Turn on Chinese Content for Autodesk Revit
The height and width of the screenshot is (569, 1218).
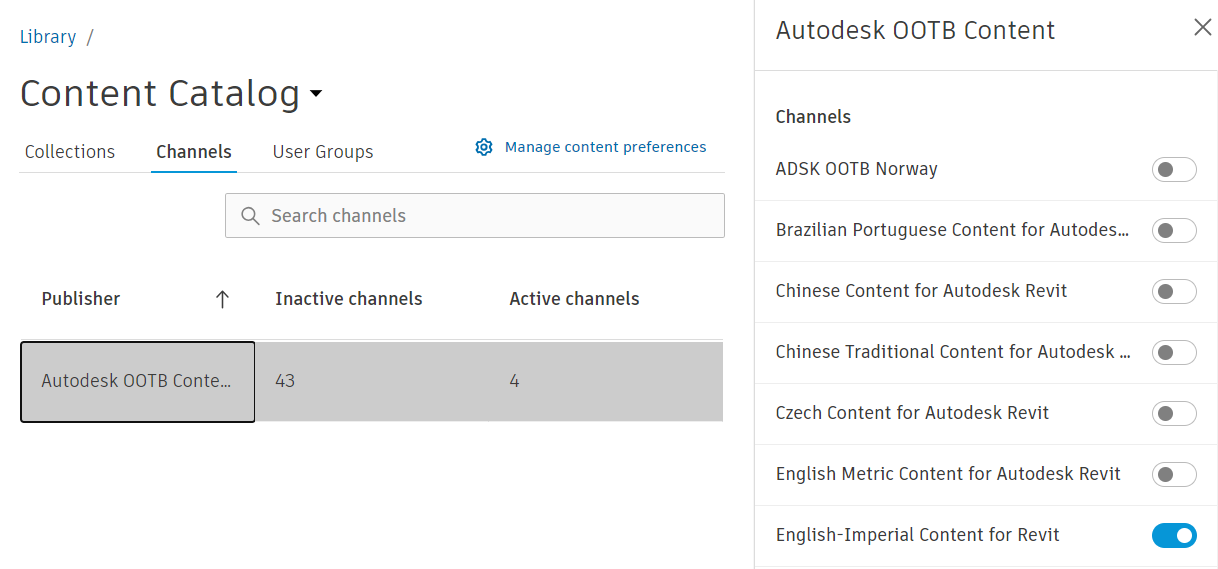pyautogui.click(x=1174, y=292)
